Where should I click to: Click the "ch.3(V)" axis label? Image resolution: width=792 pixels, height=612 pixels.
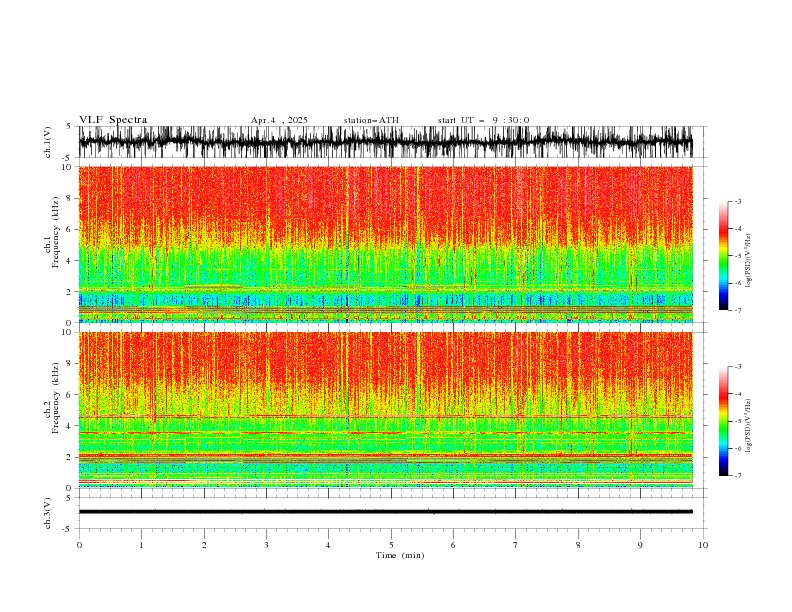click(x=48, y=513)
